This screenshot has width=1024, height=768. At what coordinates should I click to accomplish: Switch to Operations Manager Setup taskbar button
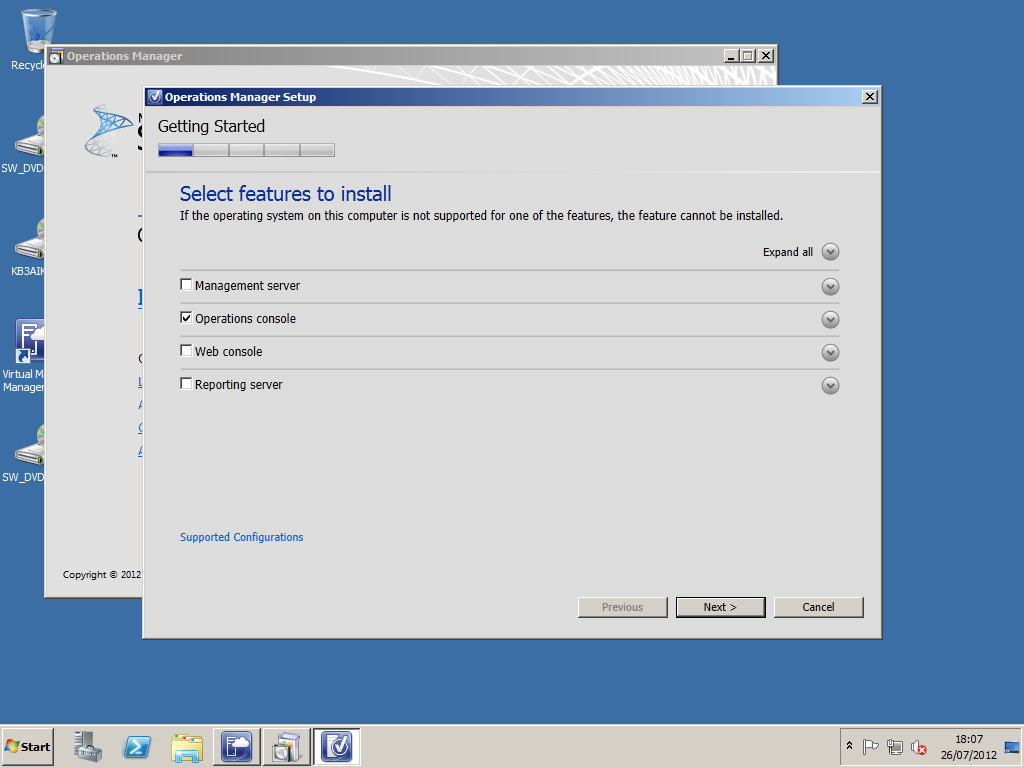[x=336, y=746]
